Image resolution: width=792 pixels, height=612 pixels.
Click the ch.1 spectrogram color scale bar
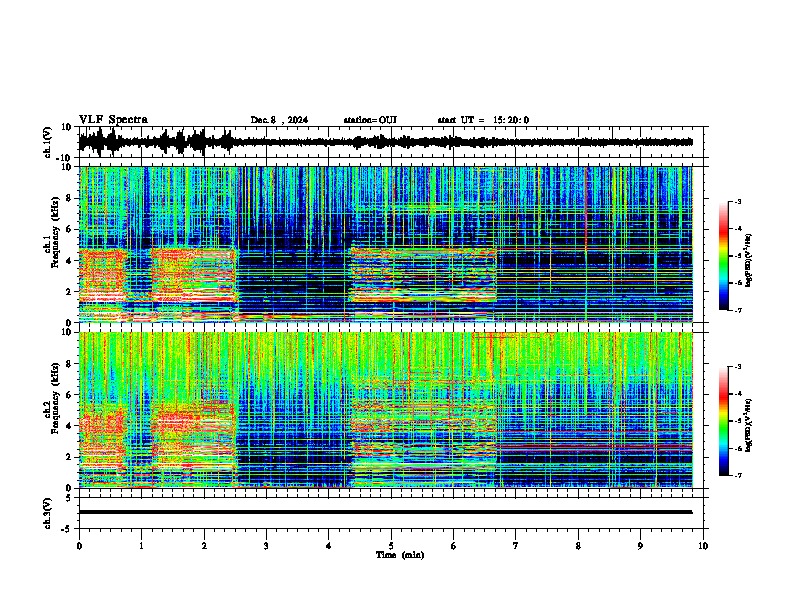coord(723,256)
